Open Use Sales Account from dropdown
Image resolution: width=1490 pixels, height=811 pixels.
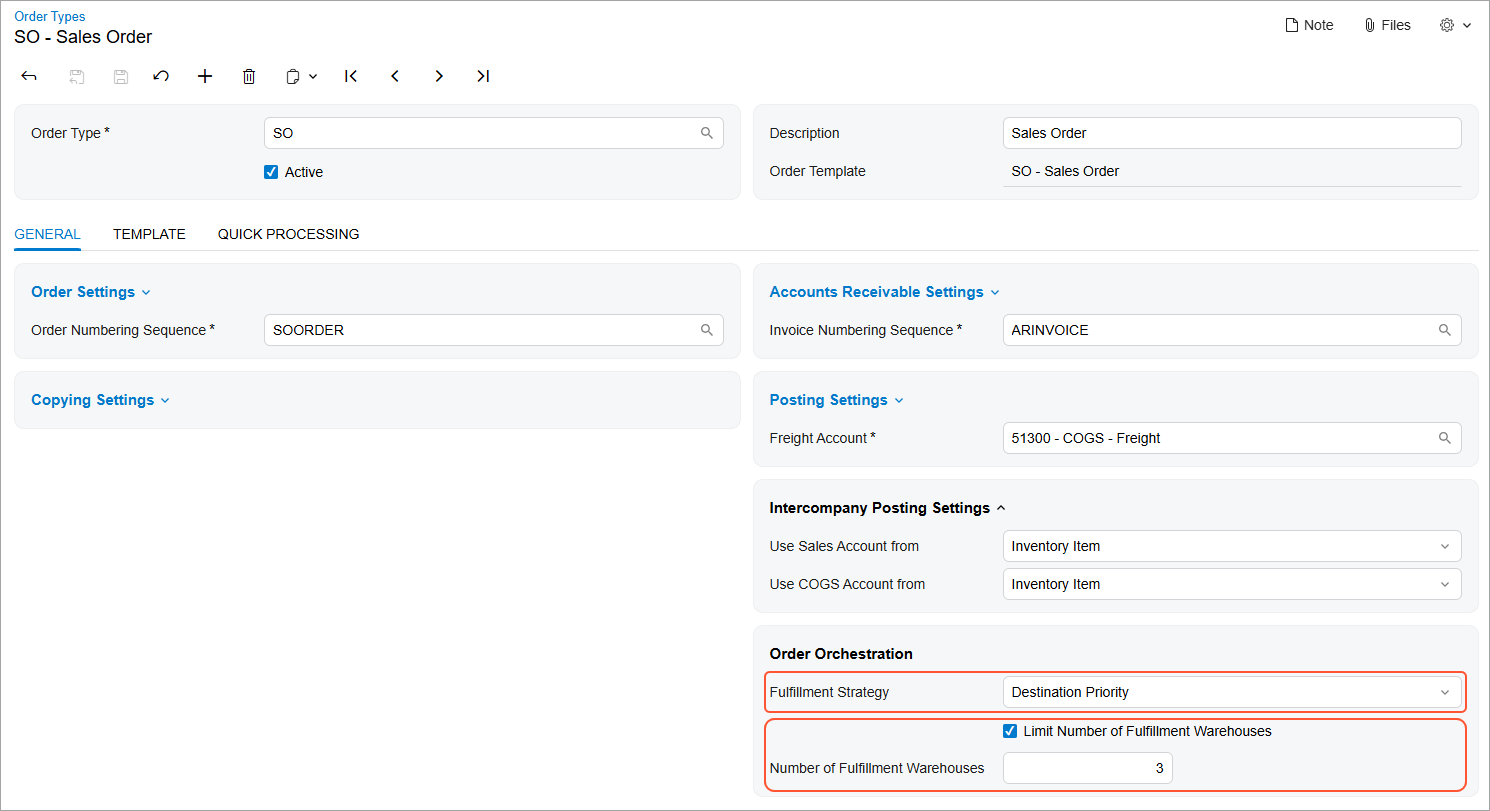point(1231,546)
